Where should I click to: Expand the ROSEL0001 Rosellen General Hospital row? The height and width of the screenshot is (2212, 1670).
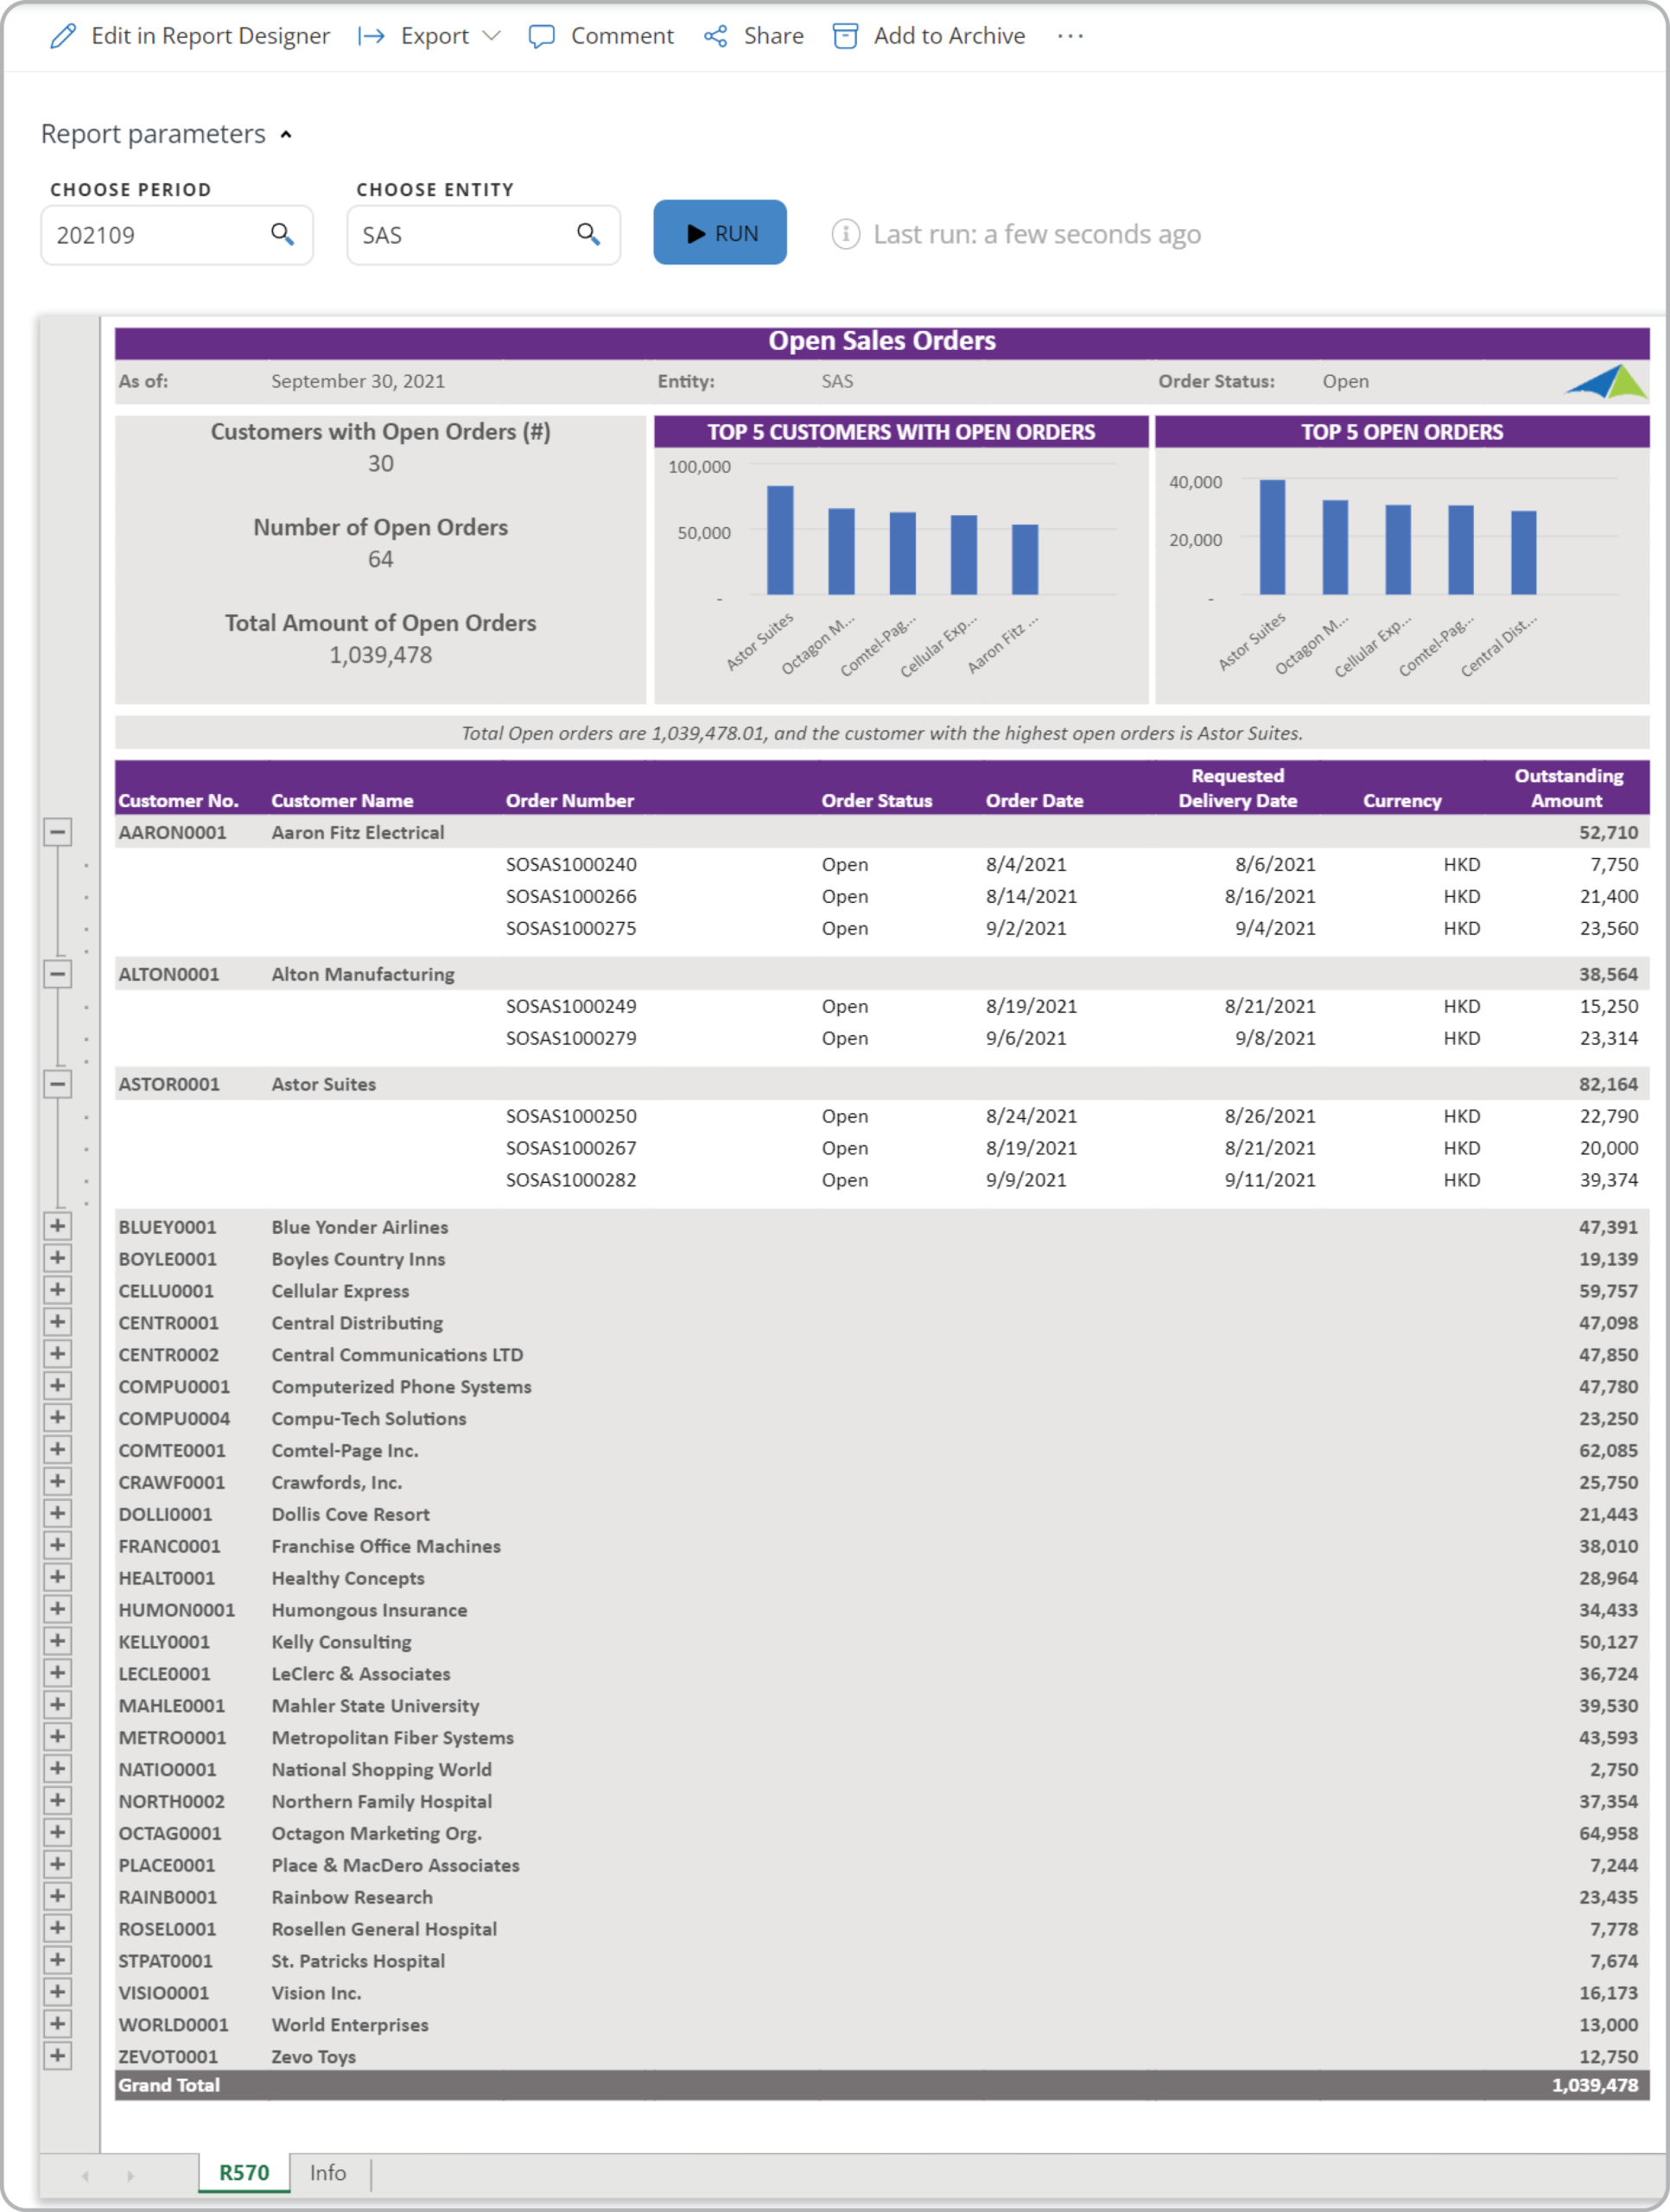[58, 1929]
